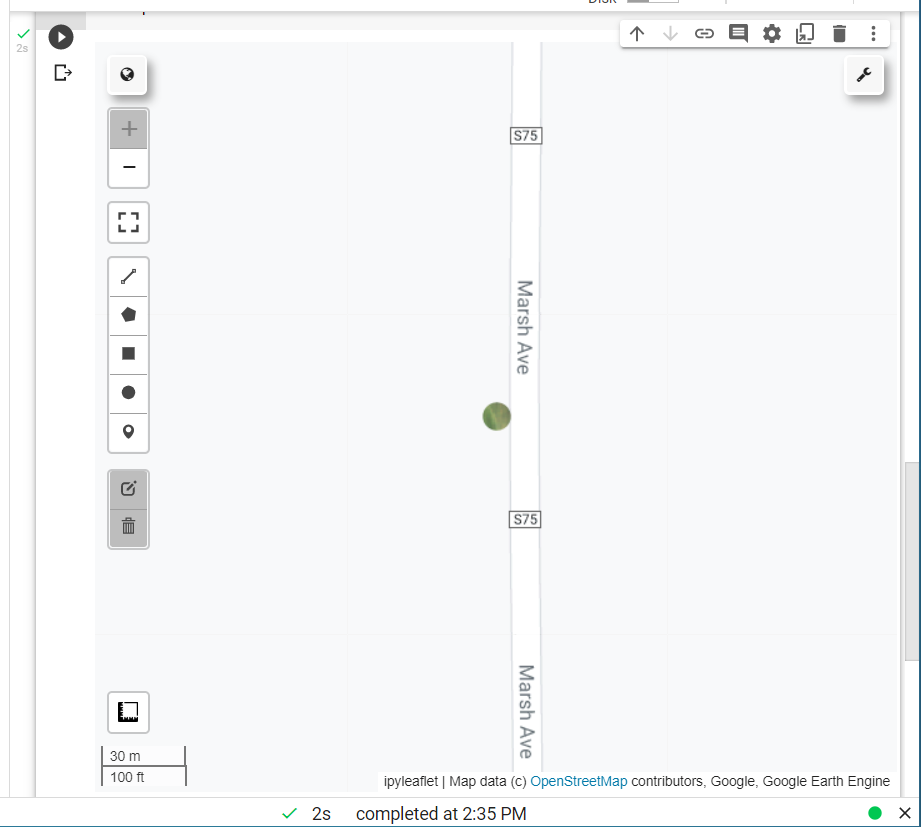Image resolution: width=921 pixels, height=827 pixels.
Task: Click the lower S75 road shield
Action: pos(525,519)
